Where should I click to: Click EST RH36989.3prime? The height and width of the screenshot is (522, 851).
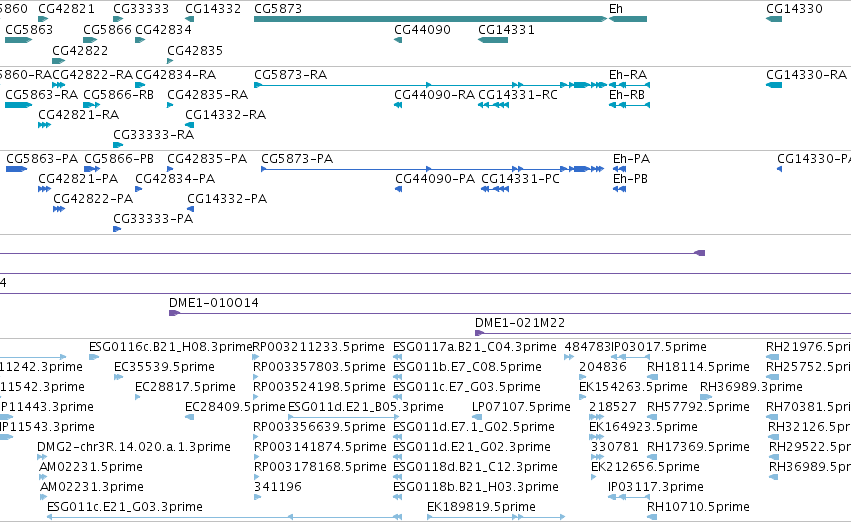click(x=706, y=397)
